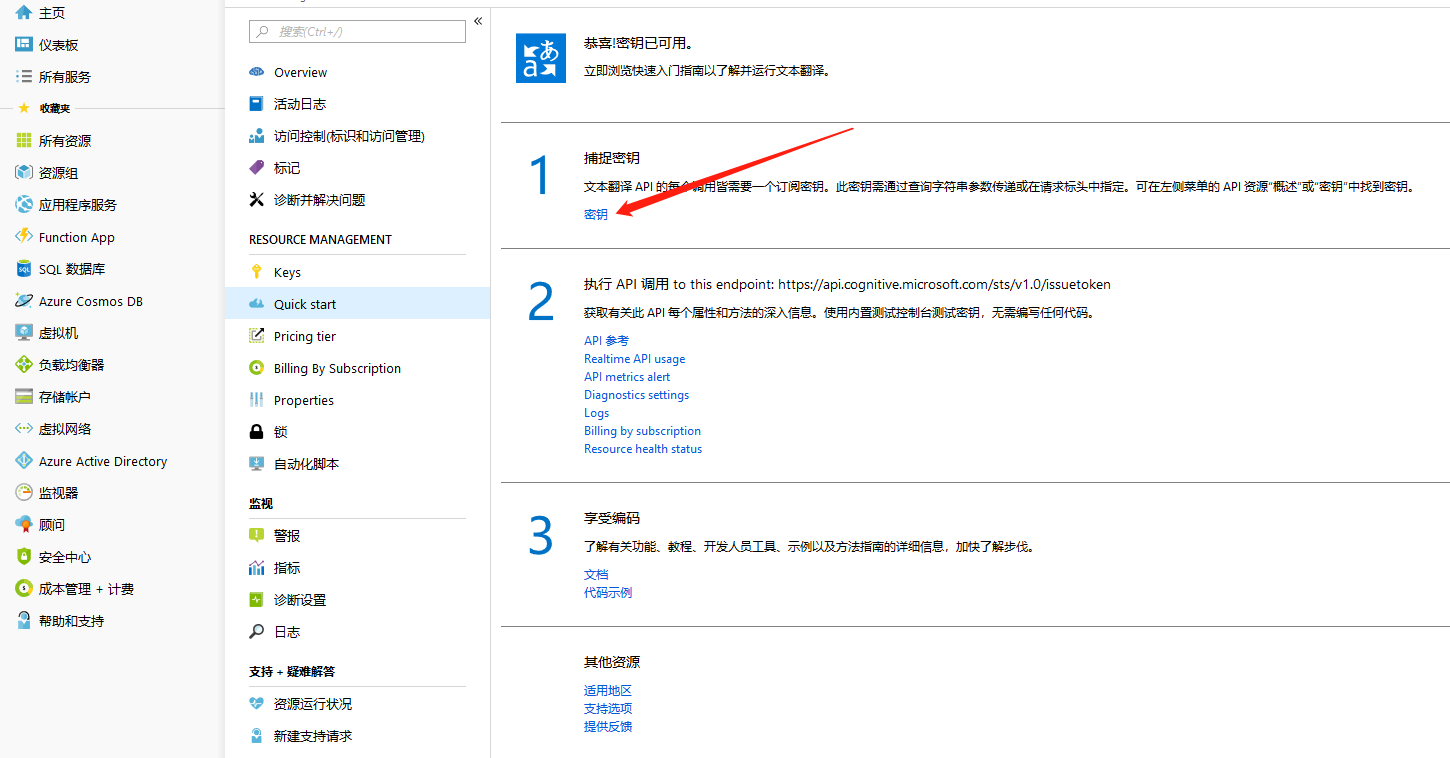Open the 新建支持请求 menu item
This screenshot has height=758, width=1450.
[357, 736]
